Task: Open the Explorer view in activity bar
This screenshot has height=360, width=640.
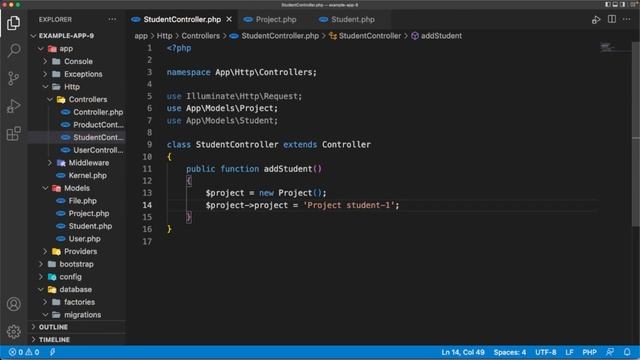Action: [13, 23]
